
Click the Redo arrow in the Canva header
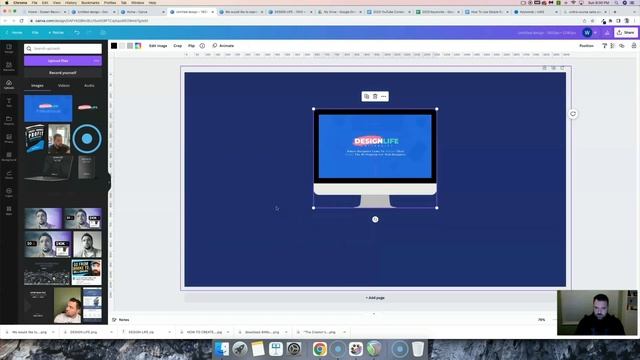89,33
